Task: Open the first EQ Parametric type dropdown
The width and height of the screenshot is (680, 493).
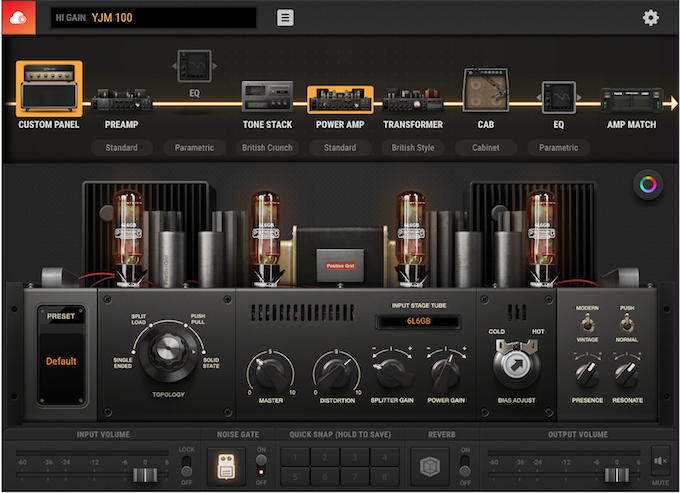Action: coord(194,147)
